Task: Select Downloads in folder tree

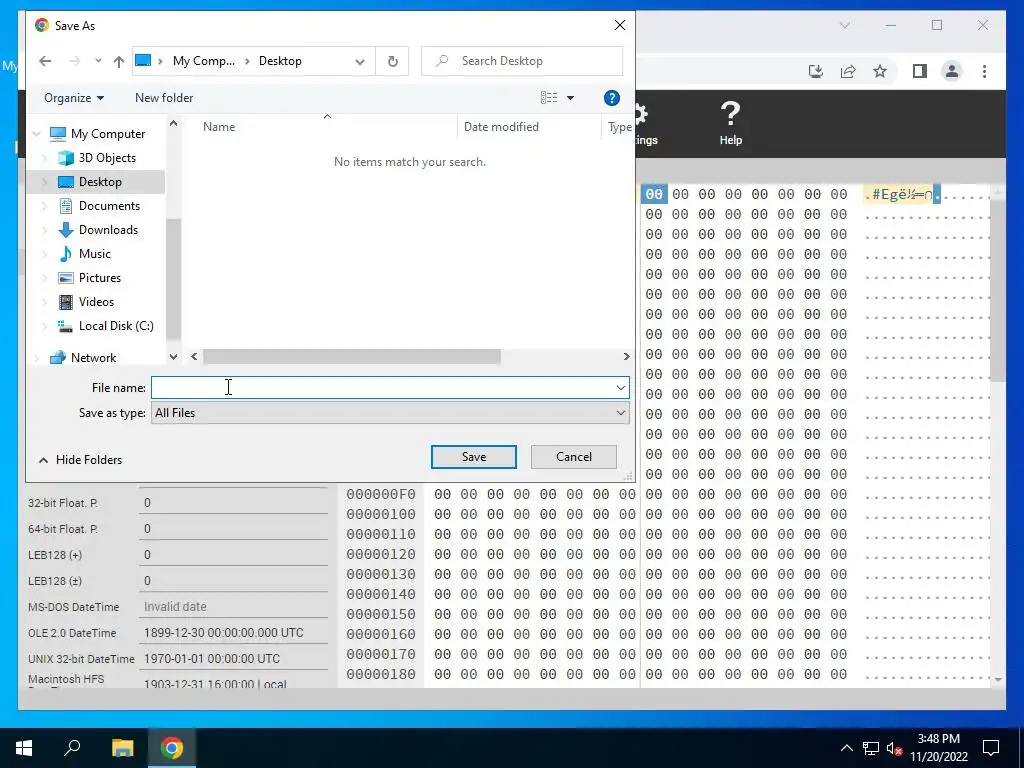Action: tap(108, 230)
